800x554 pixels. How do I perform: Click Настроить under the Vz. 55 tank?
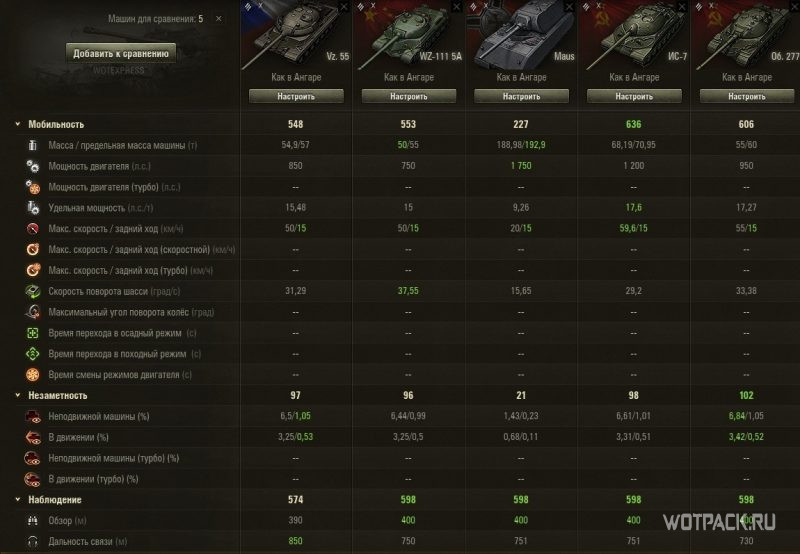click(296, 96)
